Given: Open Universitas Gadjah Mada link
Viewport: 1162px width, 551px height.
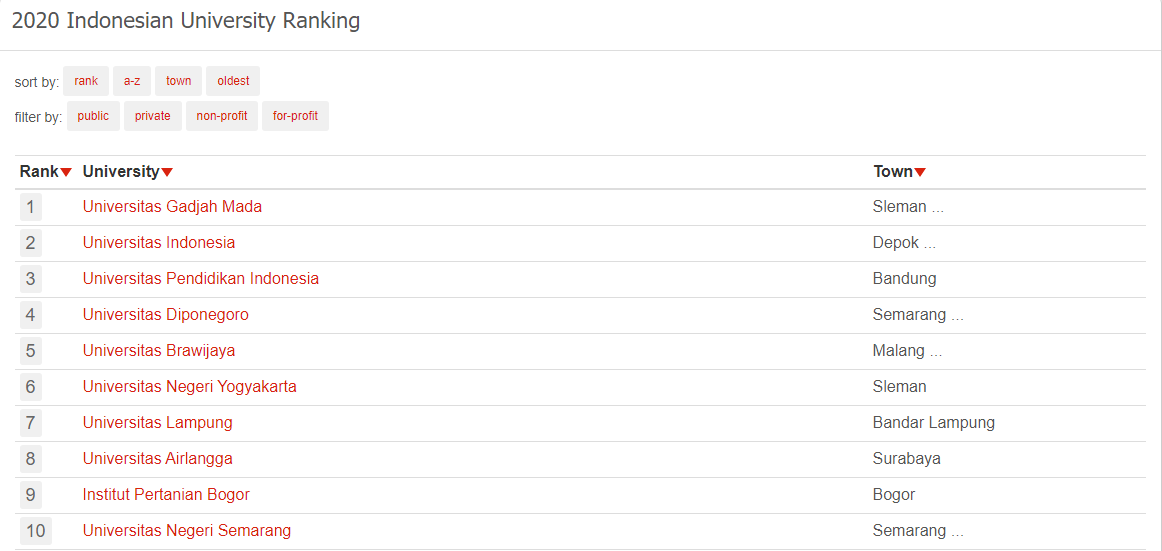Looking at the screenshot, I should click(172, 207).
